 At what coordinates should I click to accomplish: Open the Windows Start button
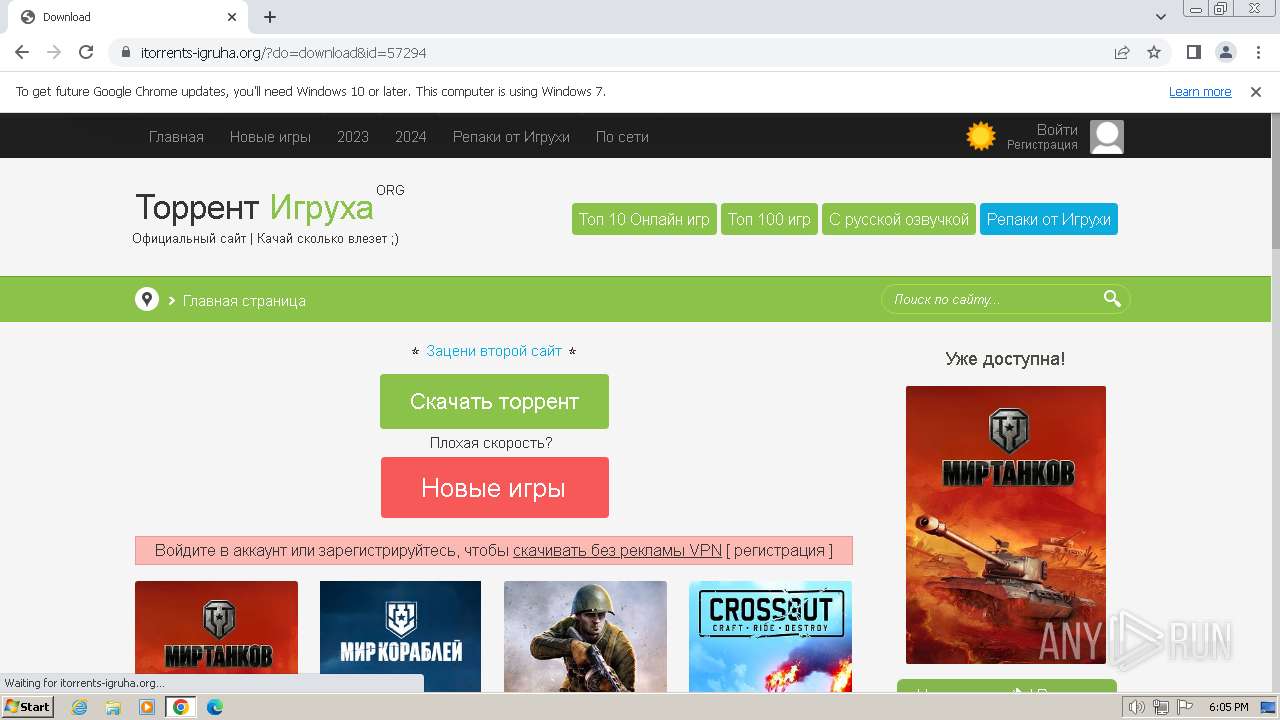pyautogui.click(x=27, y=707)
